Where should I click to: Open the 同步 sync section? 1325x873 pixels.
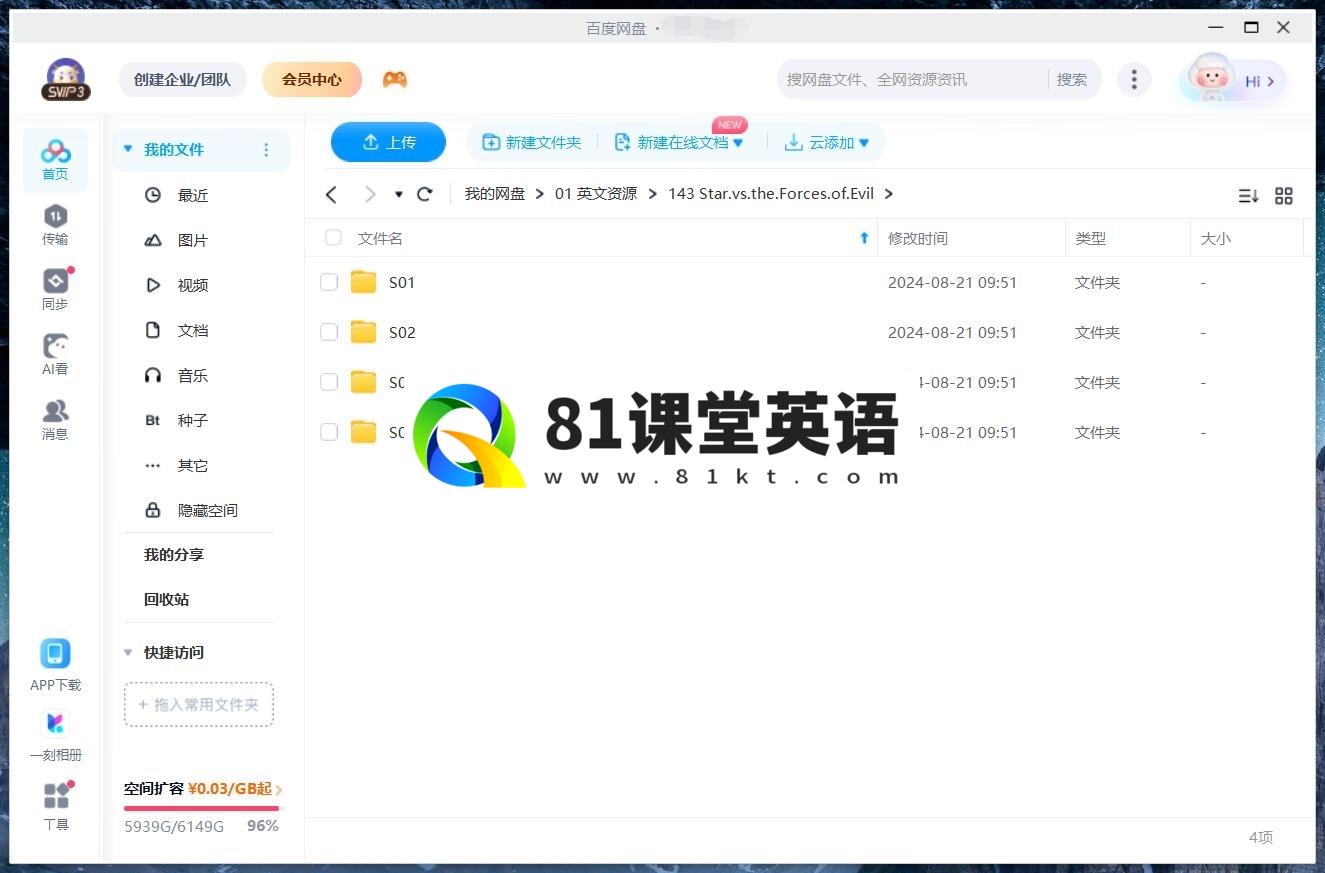pos(55,290)
